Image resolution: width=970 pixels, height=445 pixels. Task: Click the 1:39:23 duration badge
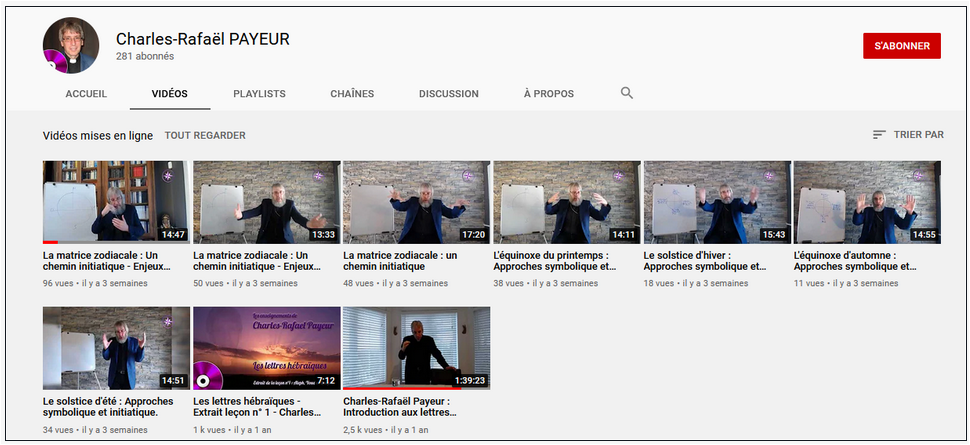(470, 380)
